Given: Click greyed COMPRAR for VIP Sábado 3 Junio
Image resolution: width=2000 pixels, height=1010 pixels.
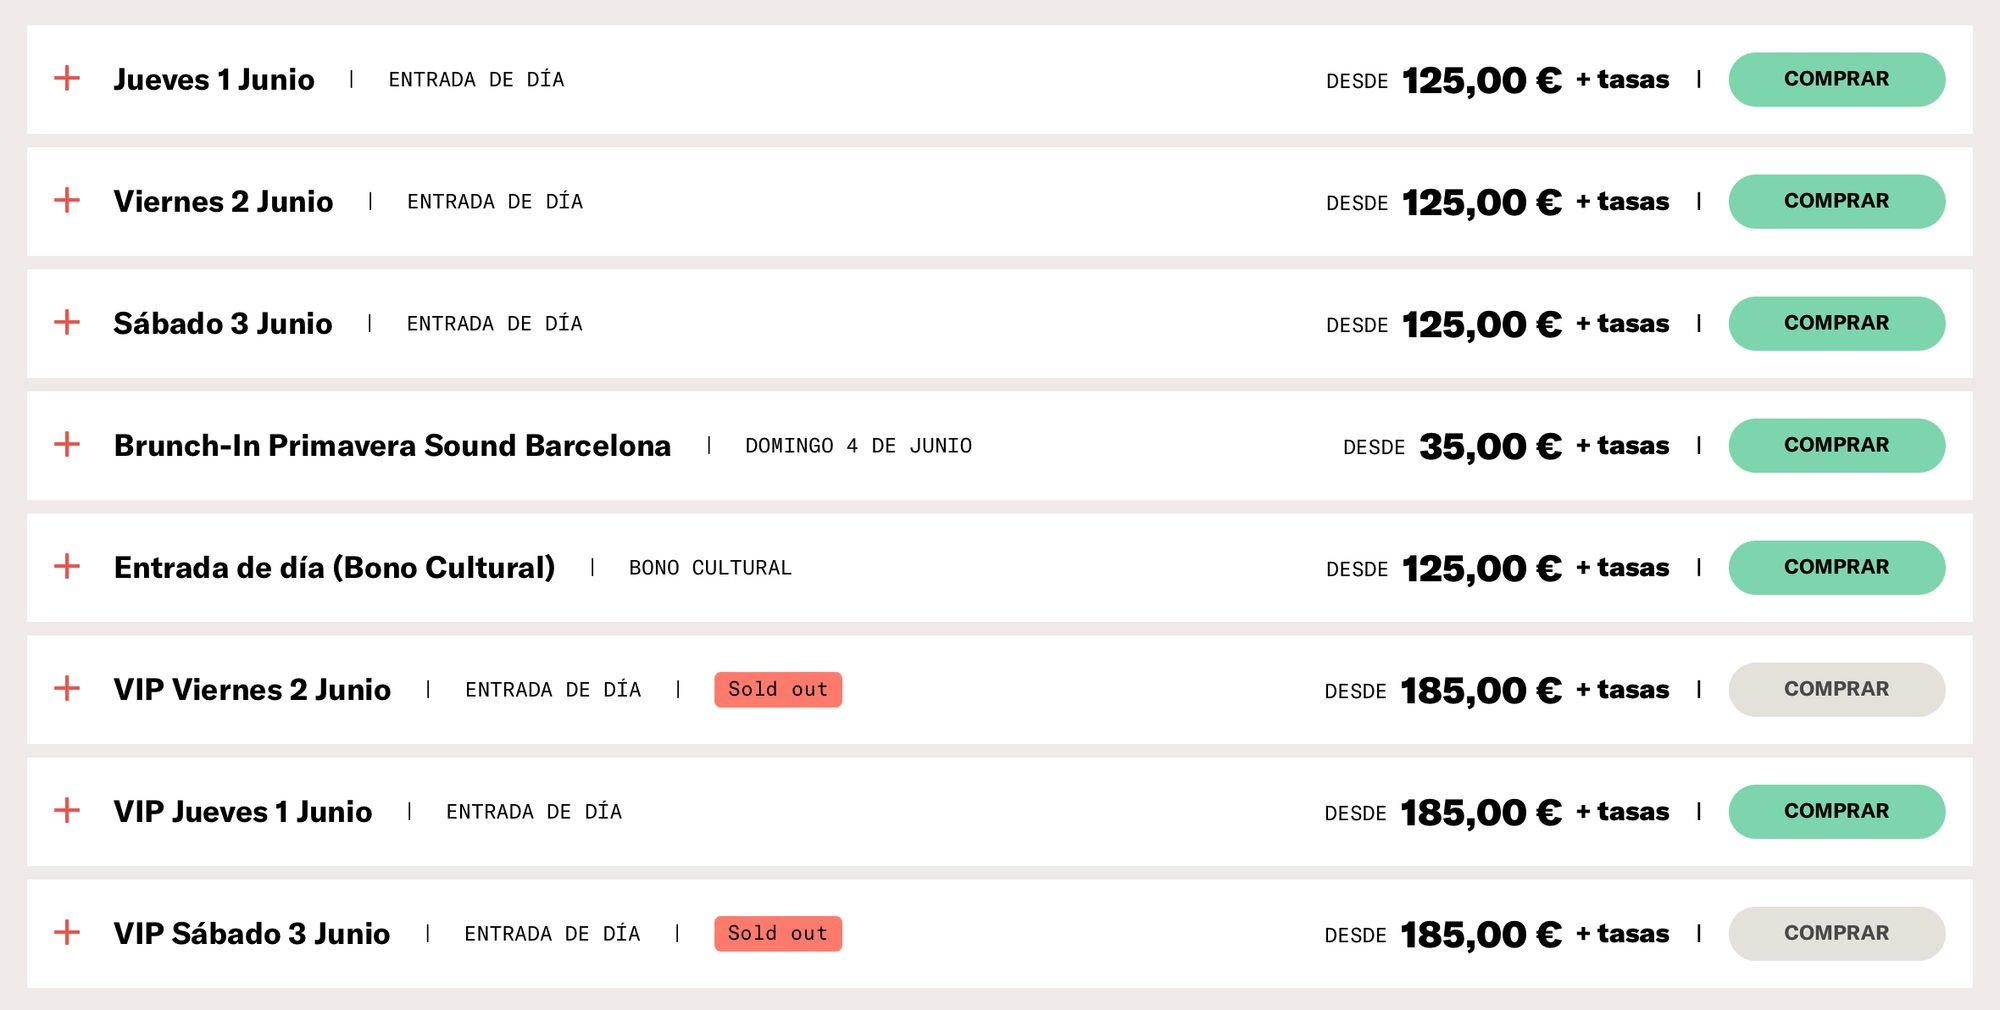Looking at the screenshot, I should click(x=1837, y=933).
